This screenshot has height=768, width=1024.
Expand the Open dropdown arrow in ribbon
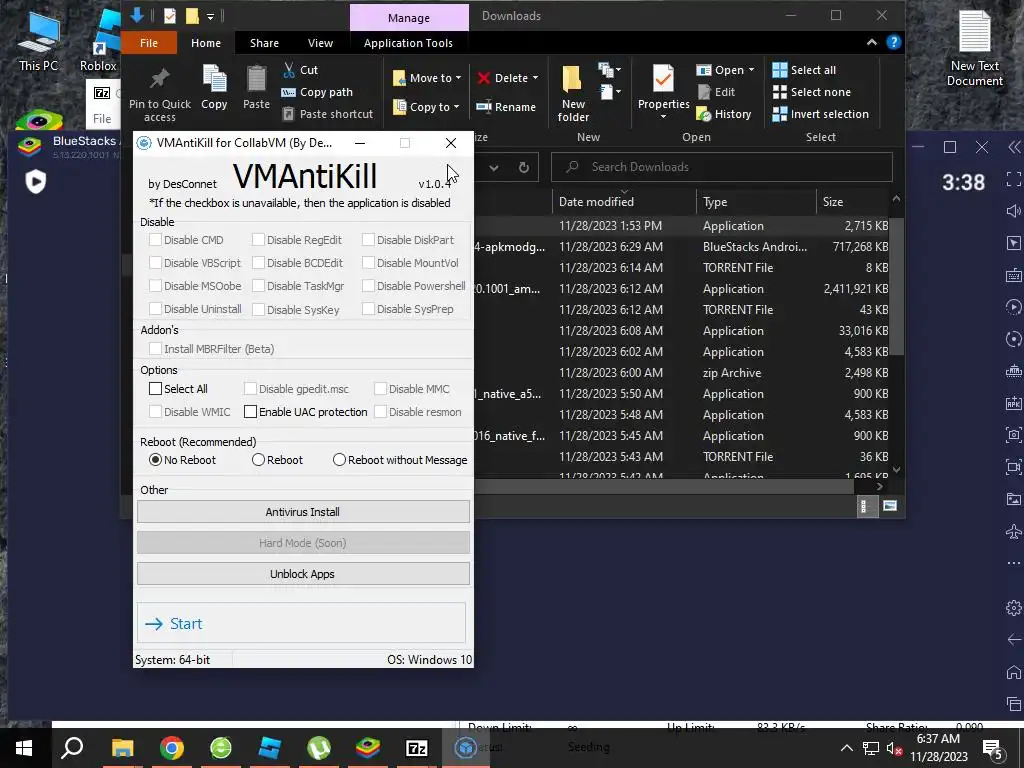point(752,70)
